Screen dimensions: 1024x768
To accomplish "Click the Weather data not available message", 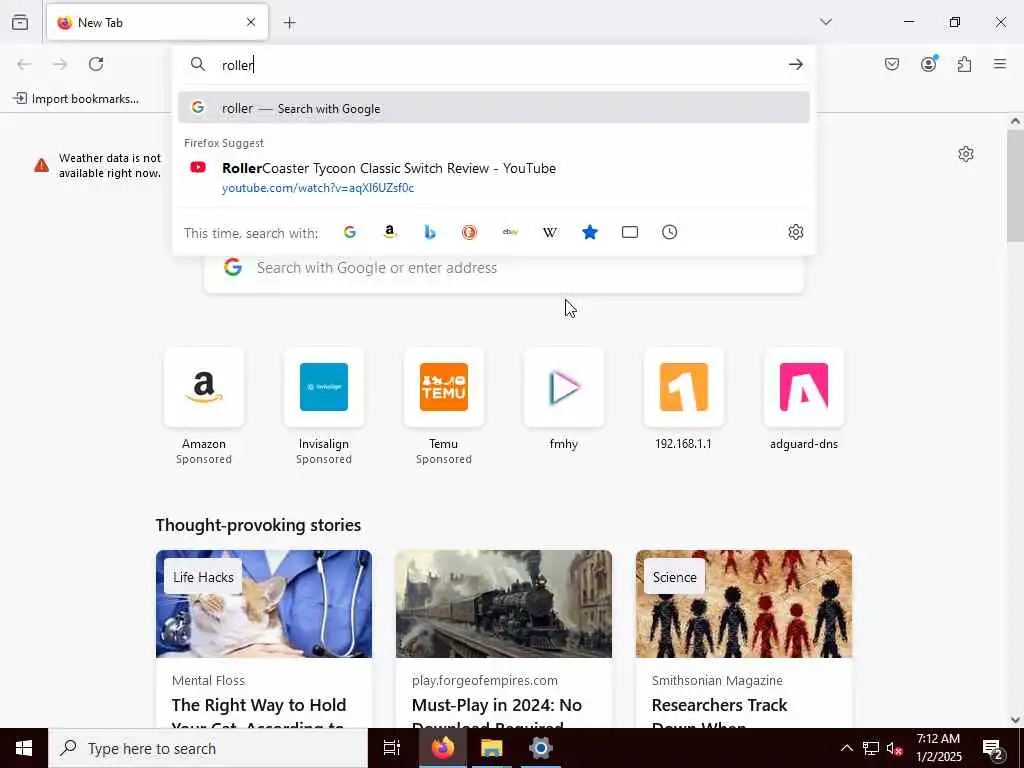I will 110,166.
